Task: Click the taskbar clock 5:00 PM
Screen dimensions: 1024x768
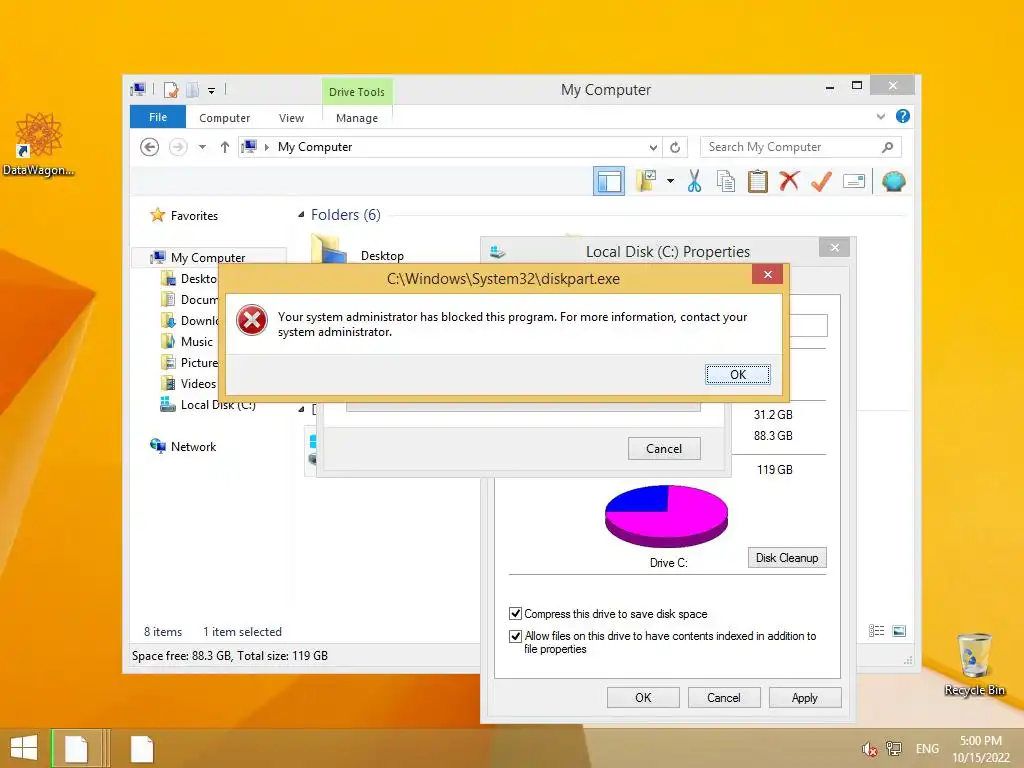Action: [x=981, y=741]
